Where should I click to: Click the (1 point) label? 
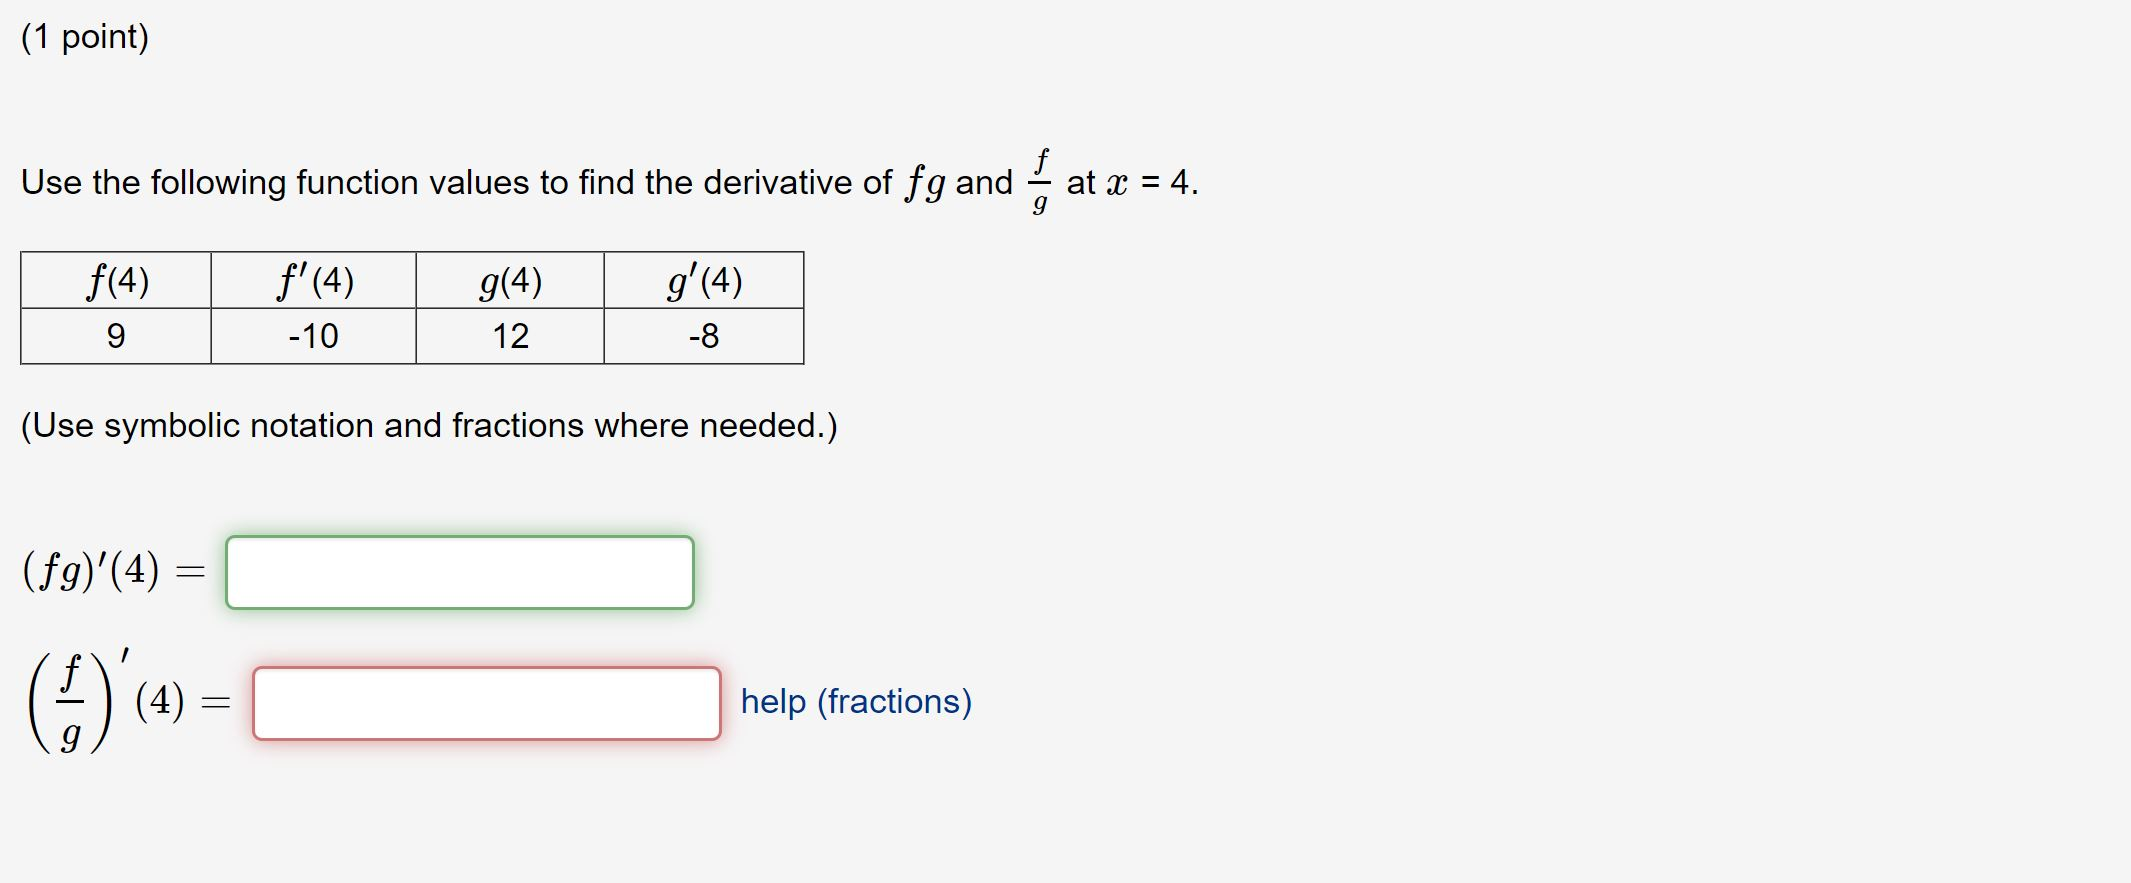(87, 36)
